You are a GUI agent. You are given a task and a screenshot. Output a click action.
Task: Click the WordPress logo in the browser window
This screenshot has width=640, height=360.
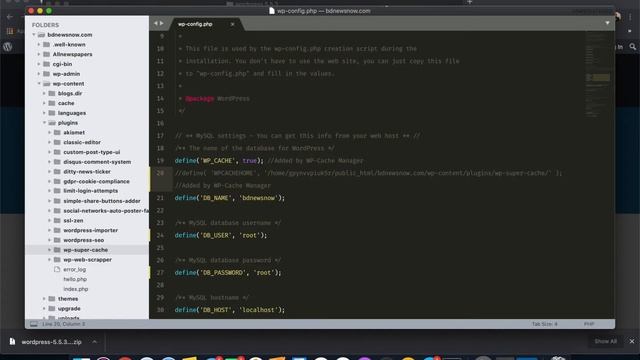coord(8,47)
